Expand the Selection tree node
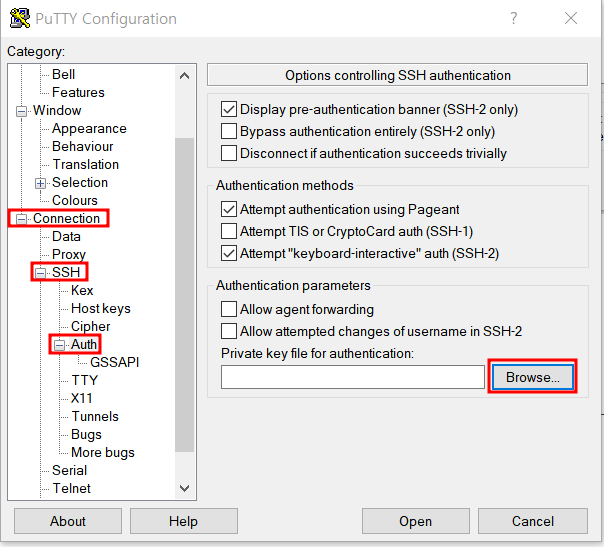This screenshot has height=547, width=604. coord(40,183)
